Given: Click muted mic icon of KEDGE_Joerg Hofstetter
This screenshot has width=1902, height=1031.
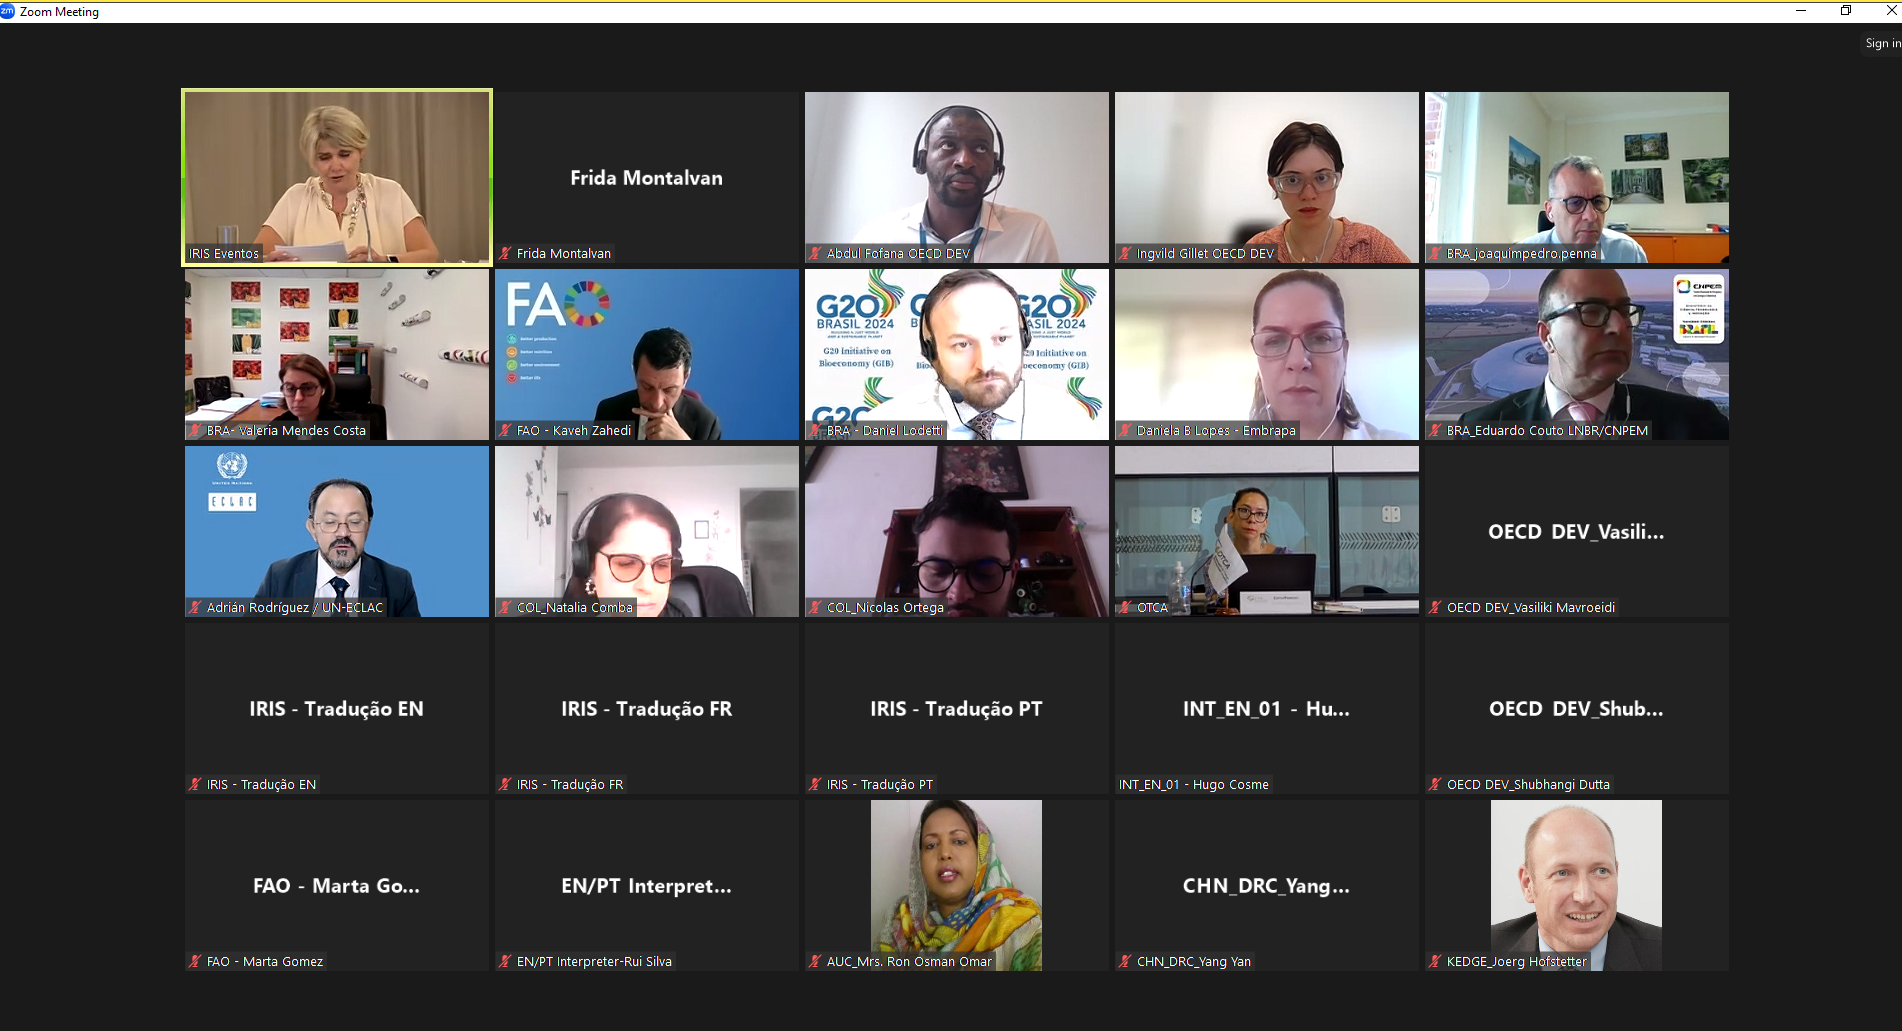Looking at the screenshot, I should [1435, 961].
